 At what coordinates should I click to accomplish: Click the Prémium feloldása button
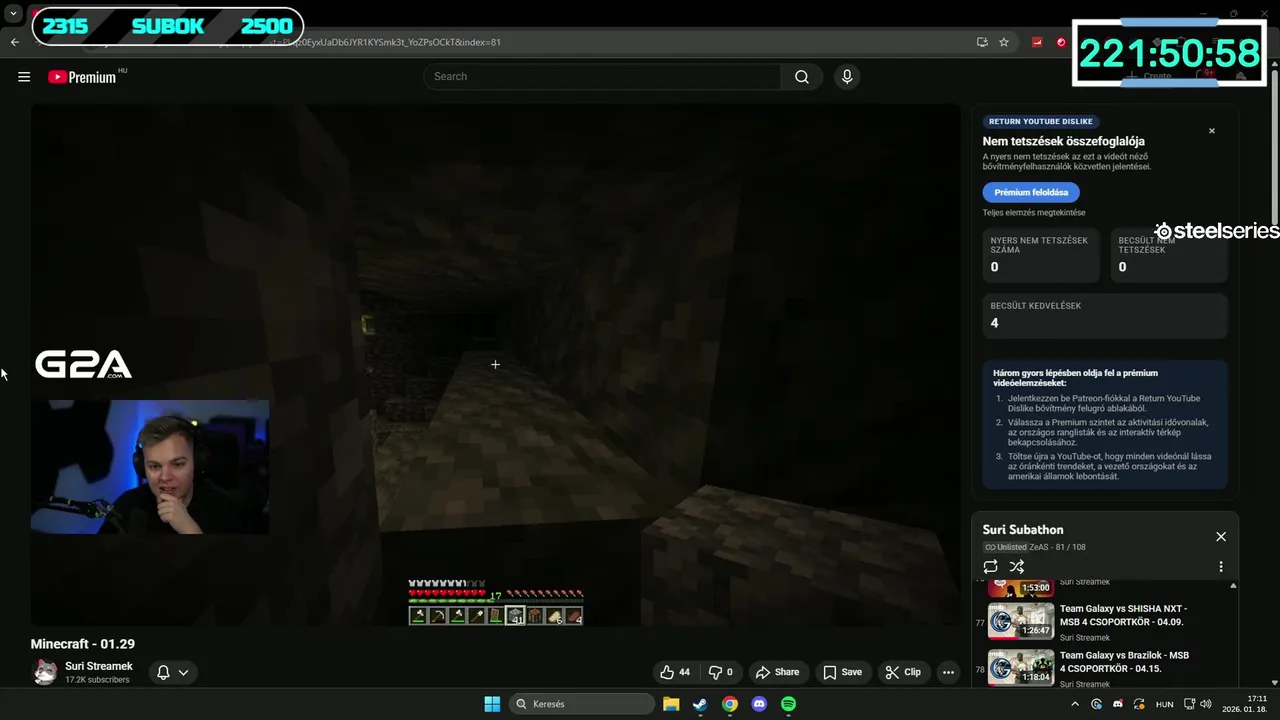click(1031, 192)
